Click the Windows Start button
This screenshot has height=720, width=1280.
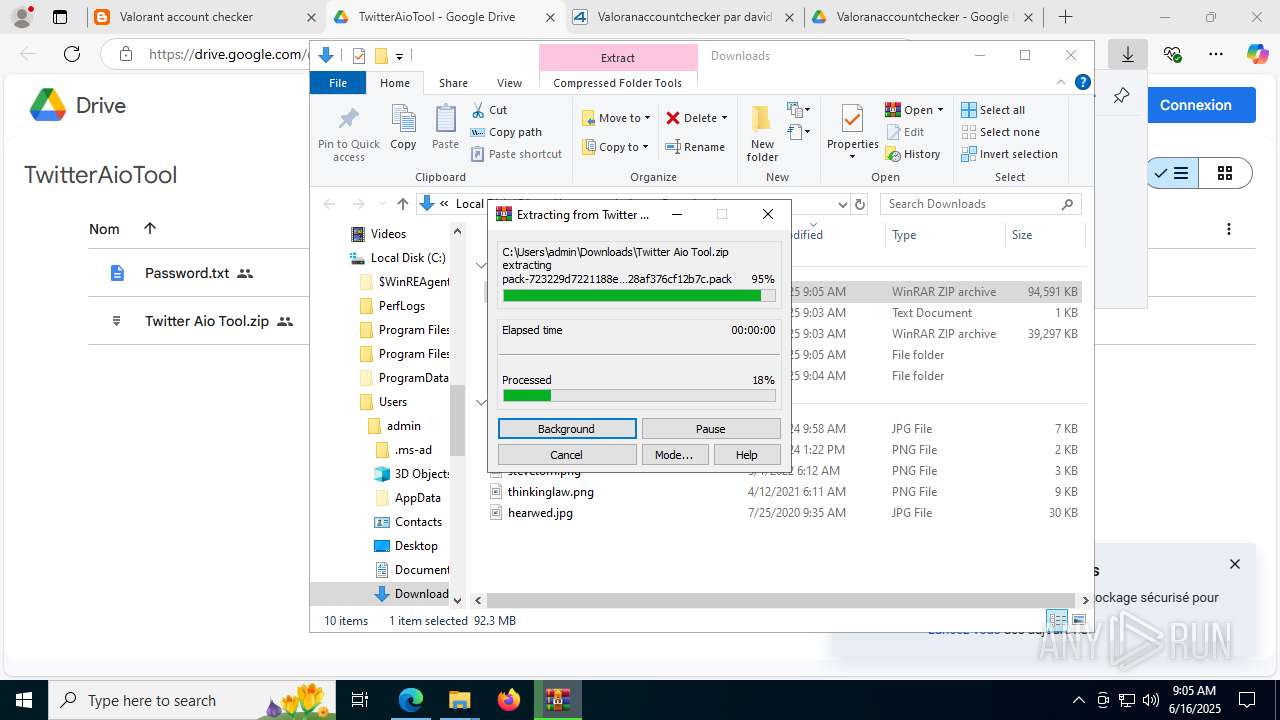(23, 700)
